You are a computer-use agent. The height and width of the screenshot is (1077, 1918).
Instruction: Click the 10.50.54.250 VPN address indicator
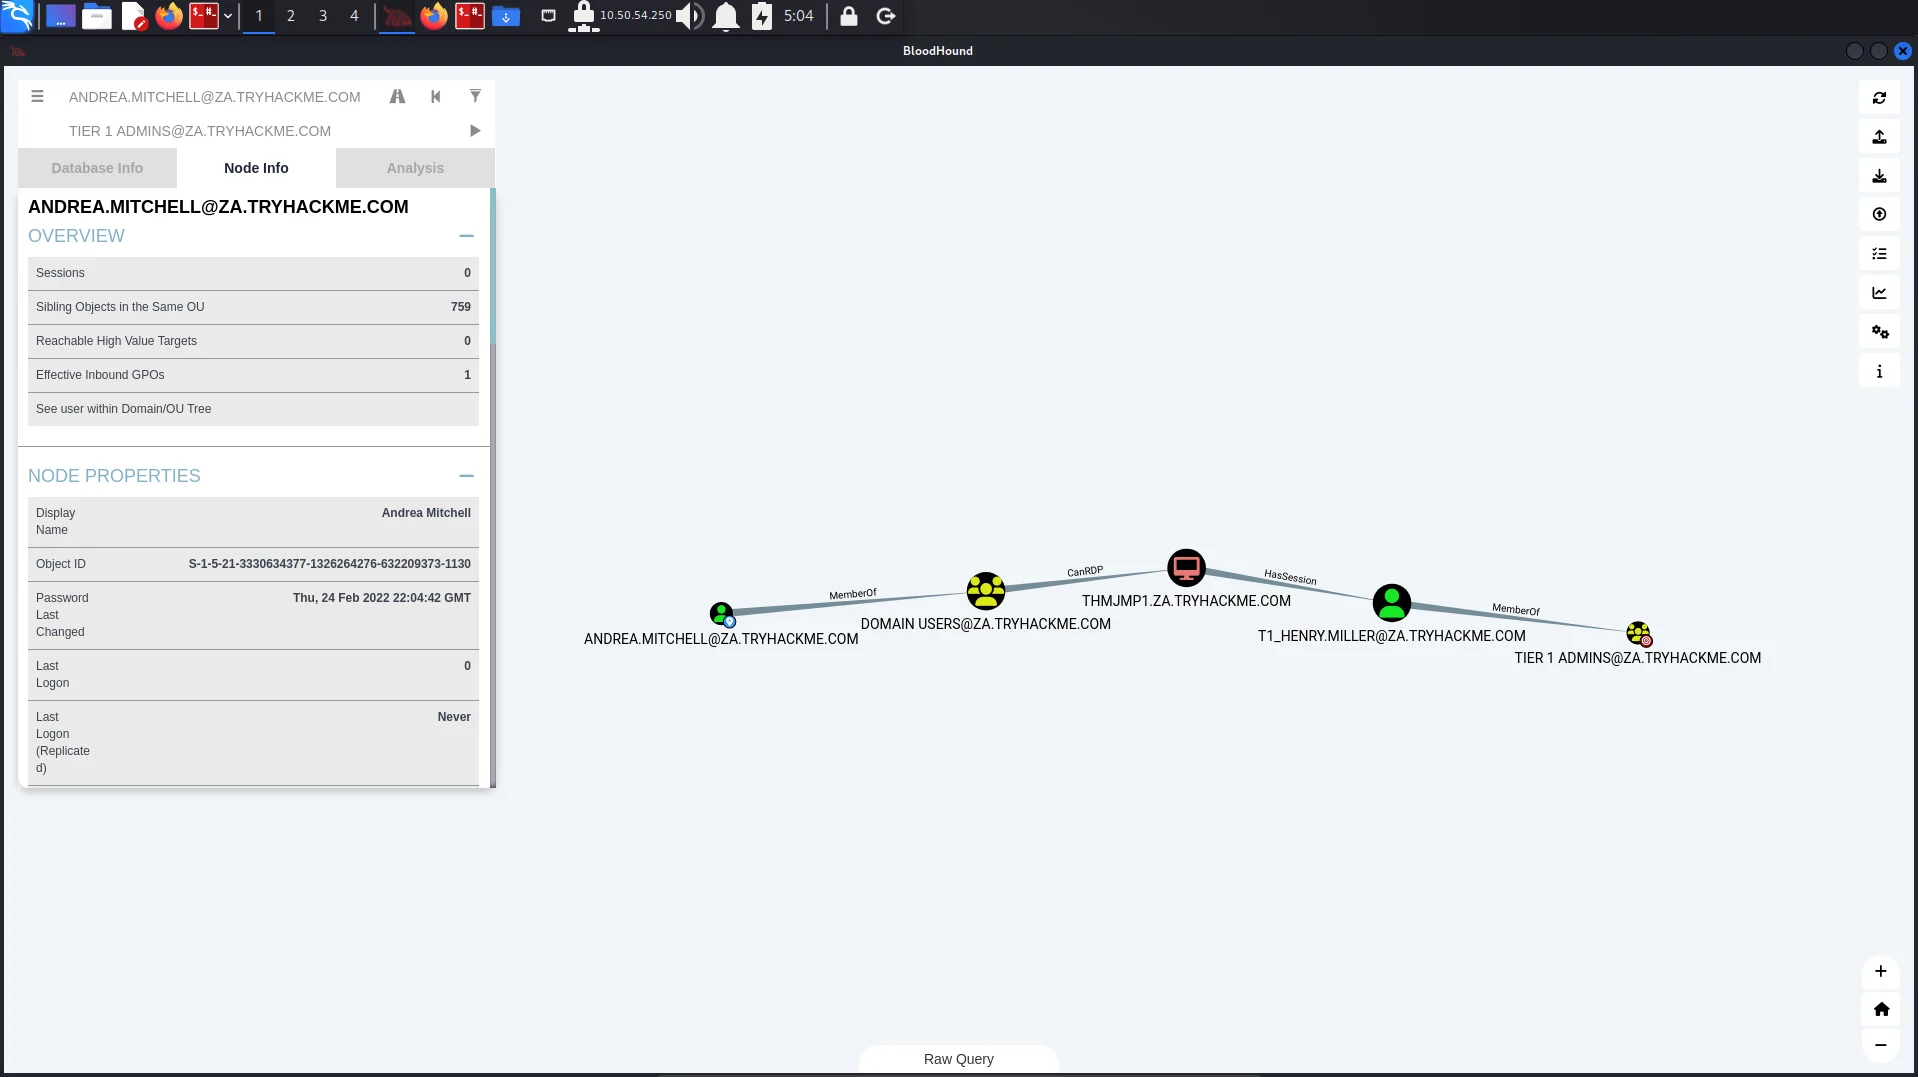click(x=635, y=15)
